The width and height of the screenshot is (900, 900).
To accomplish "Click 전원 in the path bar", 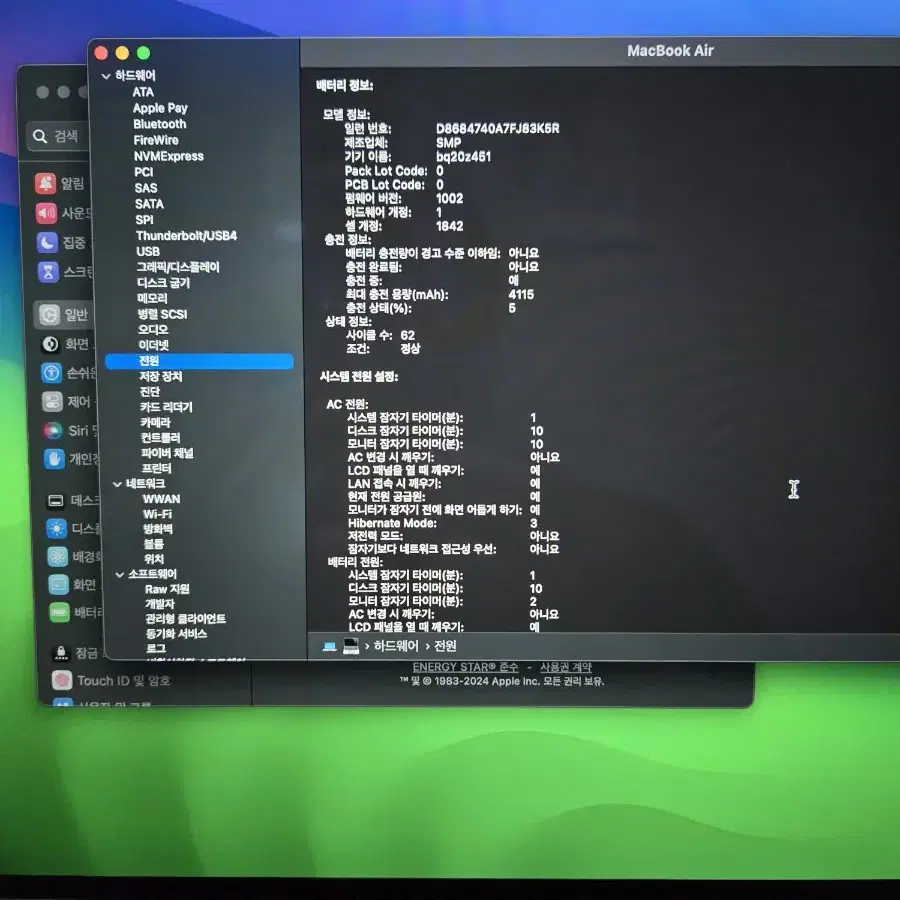I will point(445,646).
